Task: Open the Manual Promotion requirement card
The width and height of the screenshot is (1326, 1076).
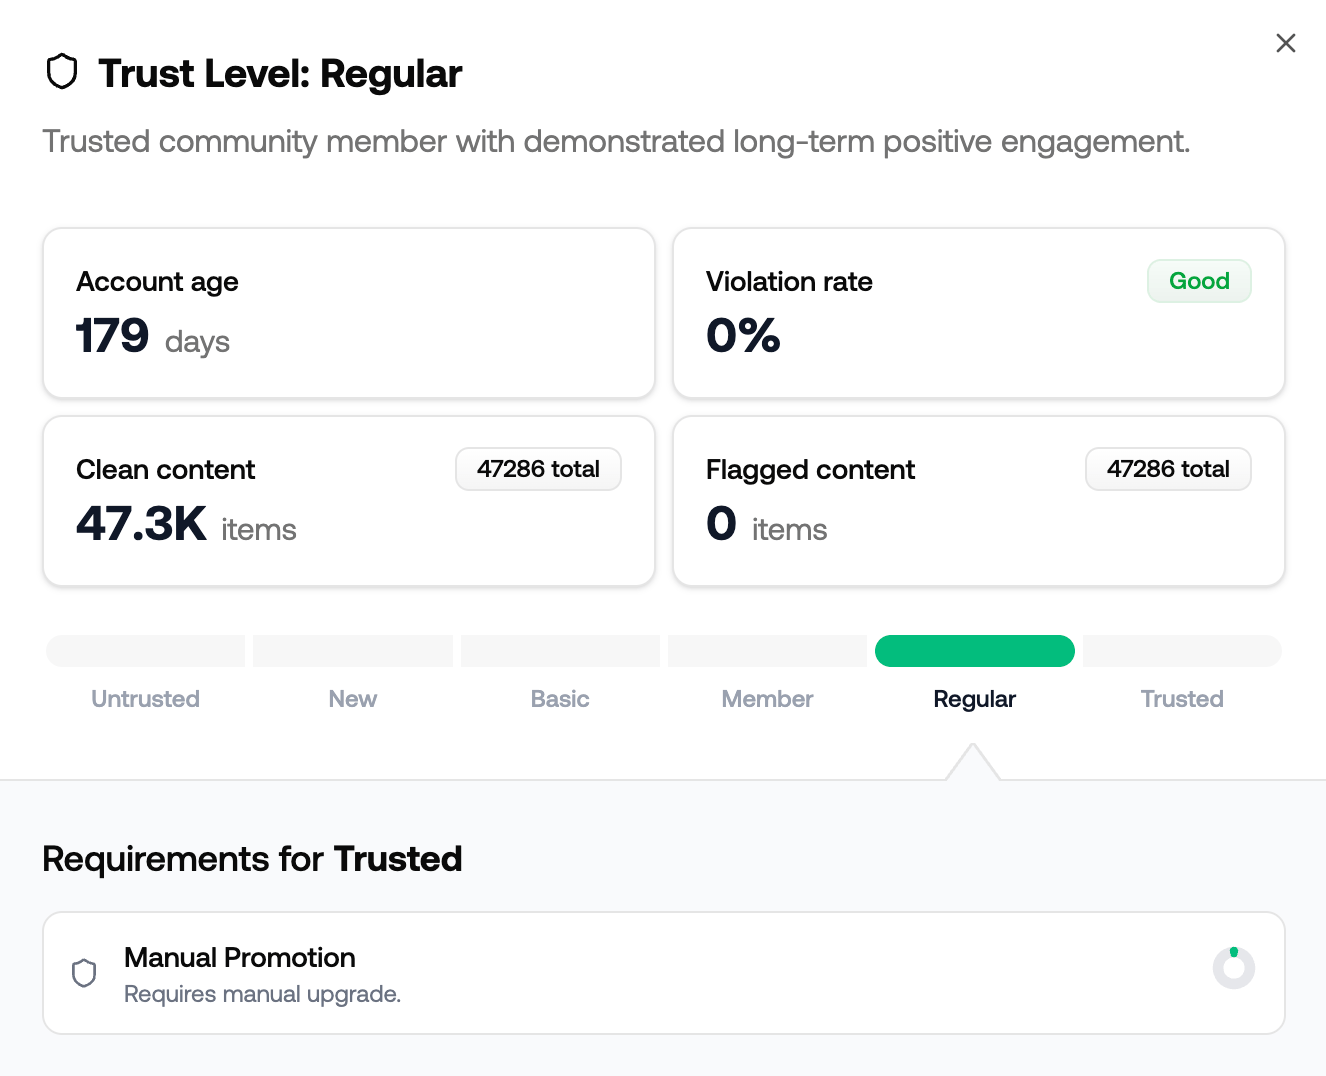Action: click(x=664, y=973)
